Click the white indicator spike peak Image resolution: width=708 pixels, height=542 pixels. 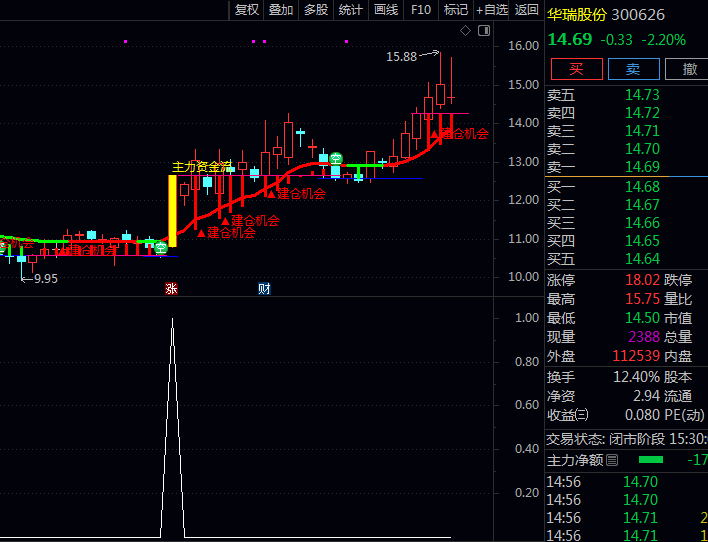pyautogui.click(x=172, y=320)
